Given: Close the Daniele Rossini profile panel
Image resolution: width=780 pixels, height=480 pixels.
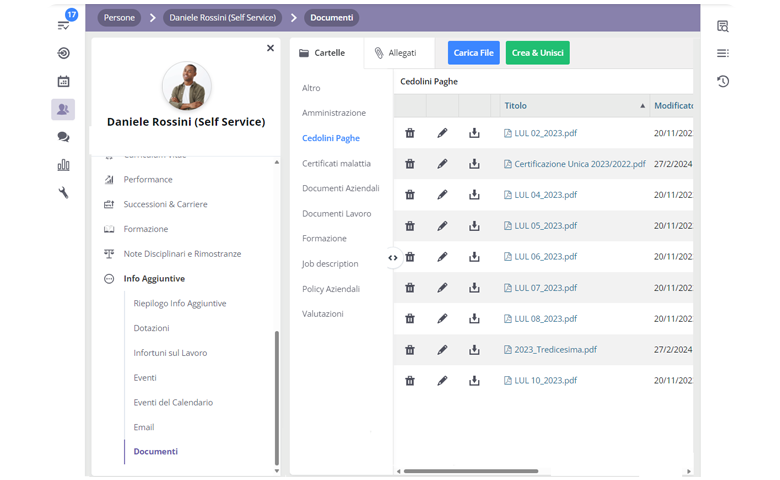Looking at the screenshot, I should tap(270, 48).
